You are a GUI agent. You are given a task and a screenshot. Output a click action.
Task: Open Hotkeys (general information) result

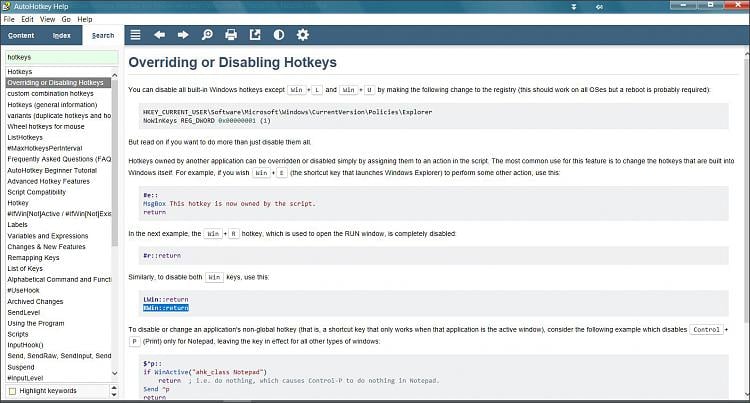point(52,105)
